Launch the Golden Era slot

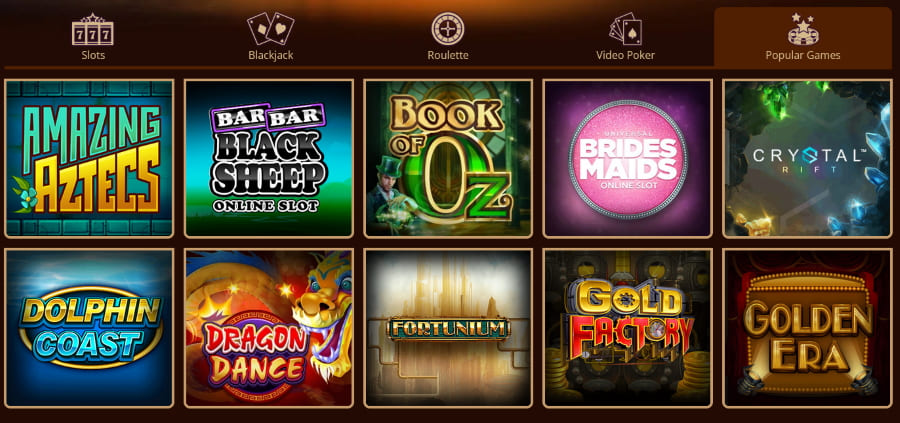coord(808,328)
